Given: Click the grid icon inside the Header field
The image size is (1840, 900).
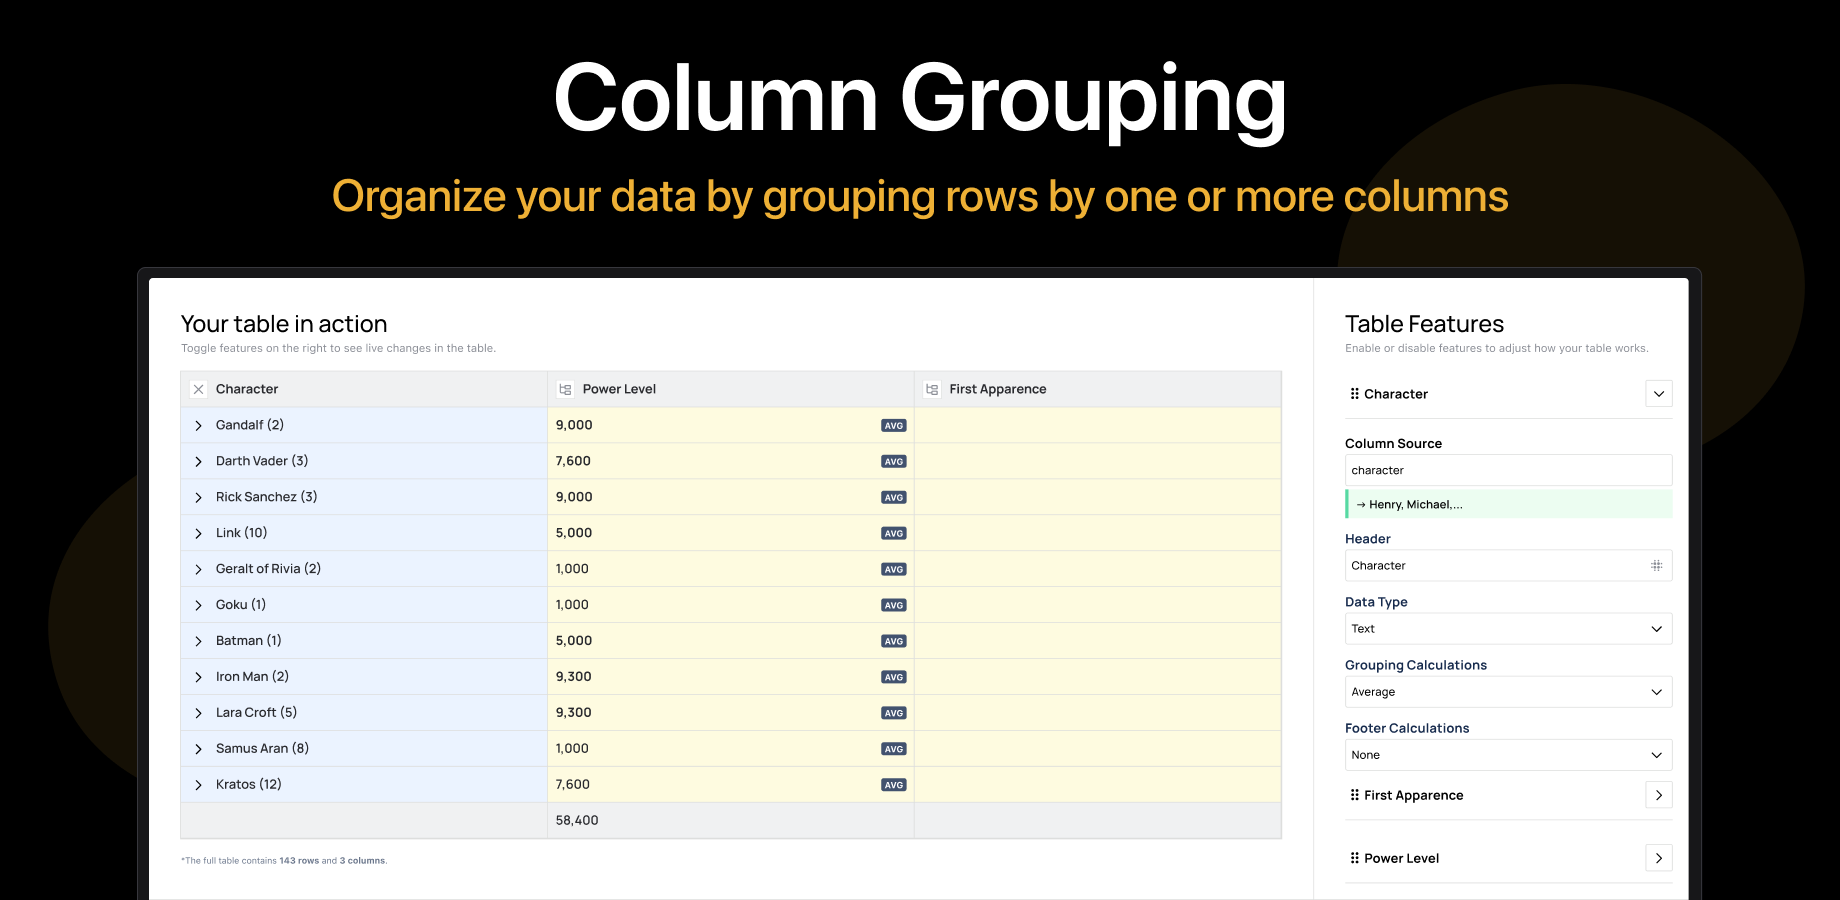Looking at the screenshot, I should 1657,565.
